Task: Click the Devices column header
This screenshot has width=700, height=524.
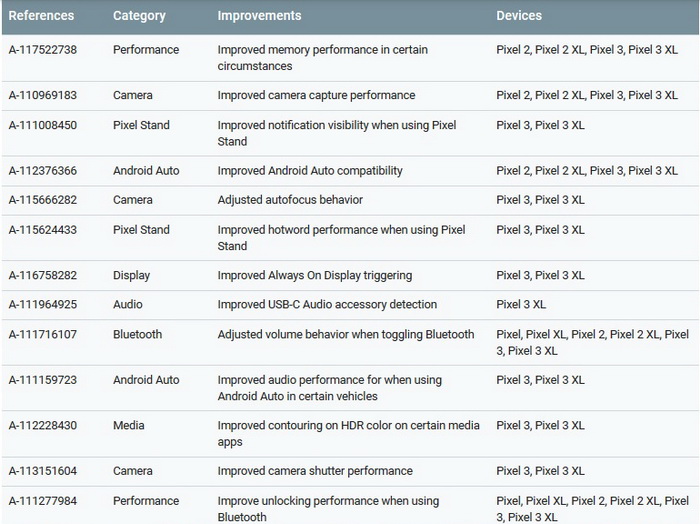Action: click(x=519, y=16)
